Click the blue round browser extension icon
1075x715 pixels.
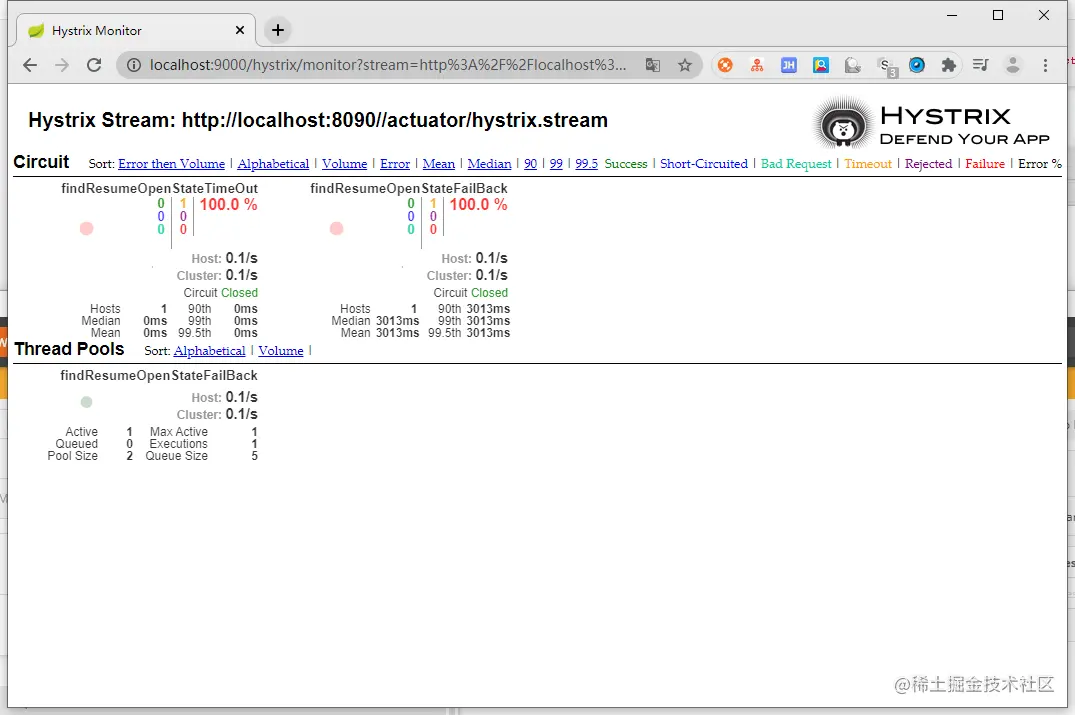tap(917, 65)
